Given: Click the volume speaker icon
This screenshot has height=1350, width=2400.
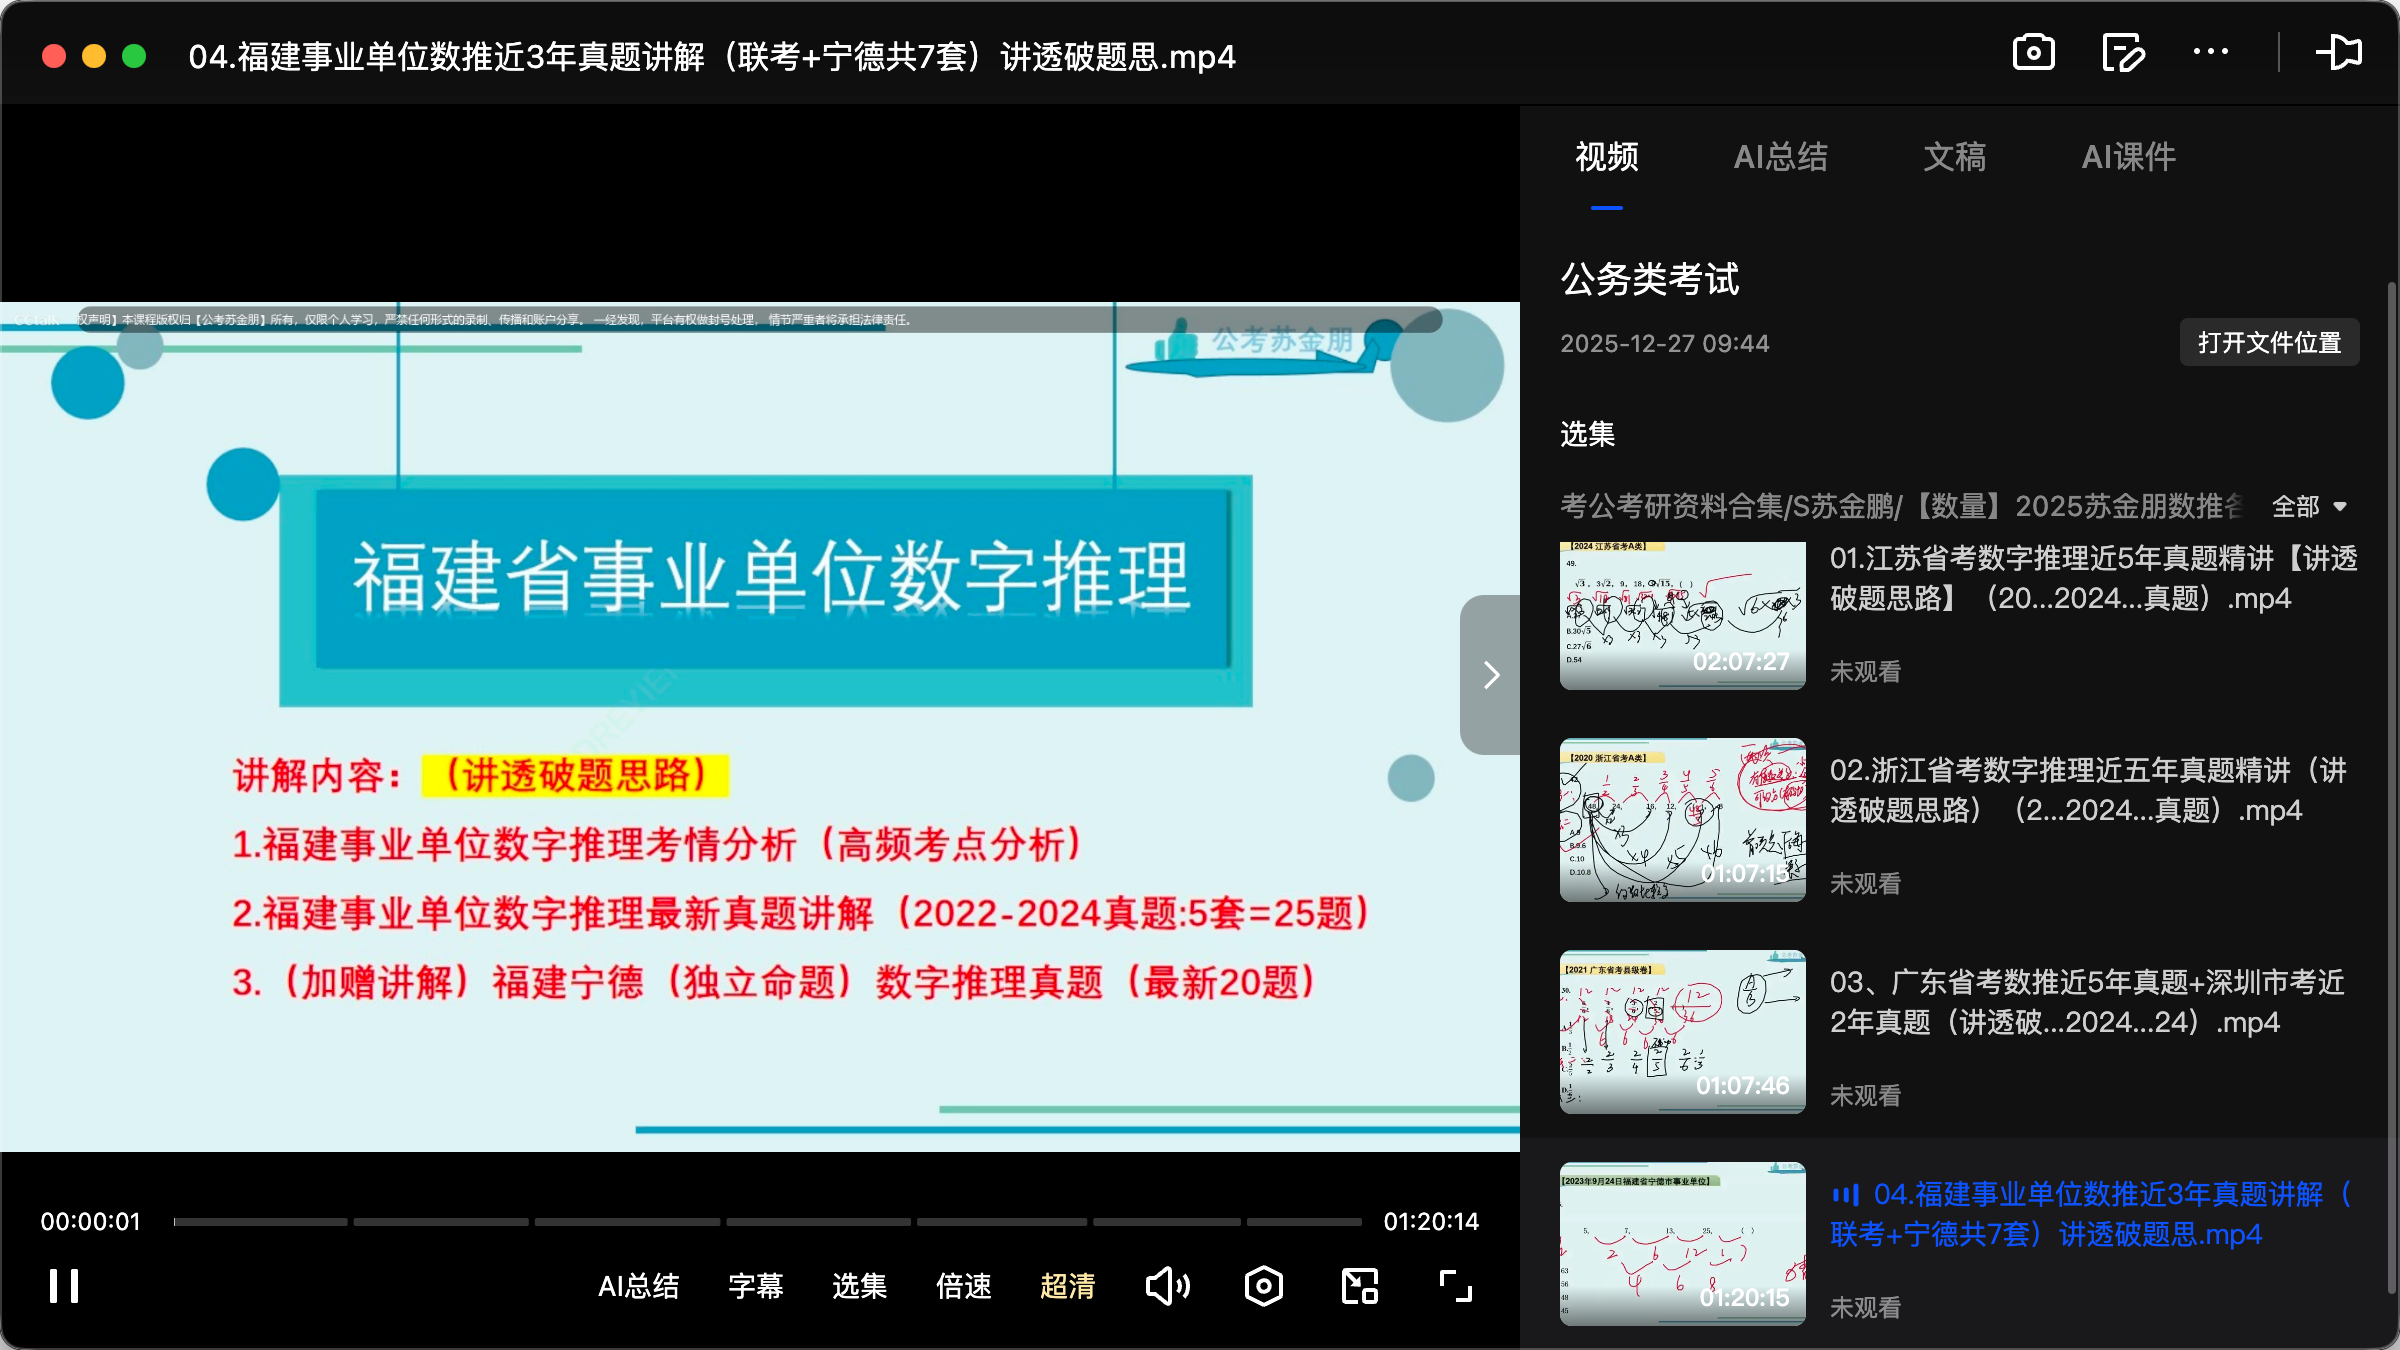Looking at the screenshot, I should click(x=1168, y=1286).
